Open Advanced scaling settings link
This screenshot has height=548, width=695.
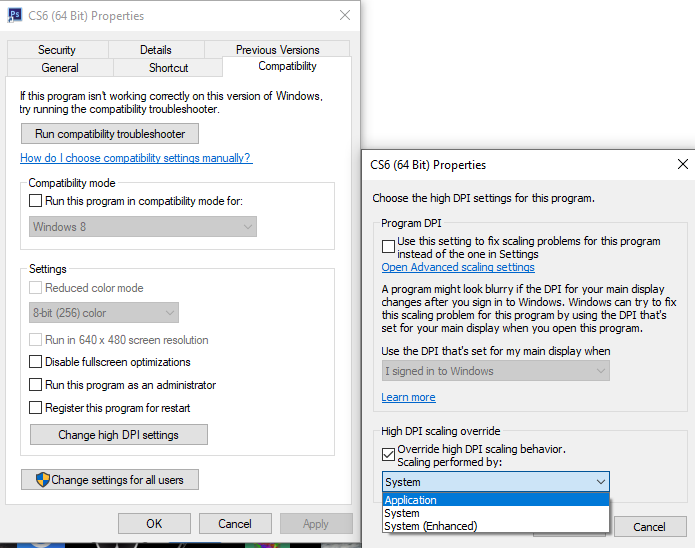click(x=458, y=267)
